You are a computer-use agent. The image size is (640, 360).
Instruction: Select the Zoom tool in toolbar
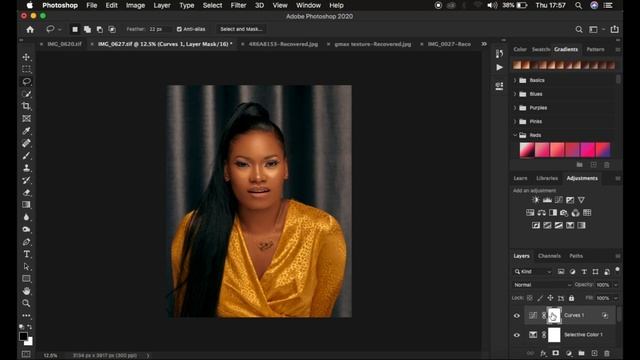click(27, 303)
